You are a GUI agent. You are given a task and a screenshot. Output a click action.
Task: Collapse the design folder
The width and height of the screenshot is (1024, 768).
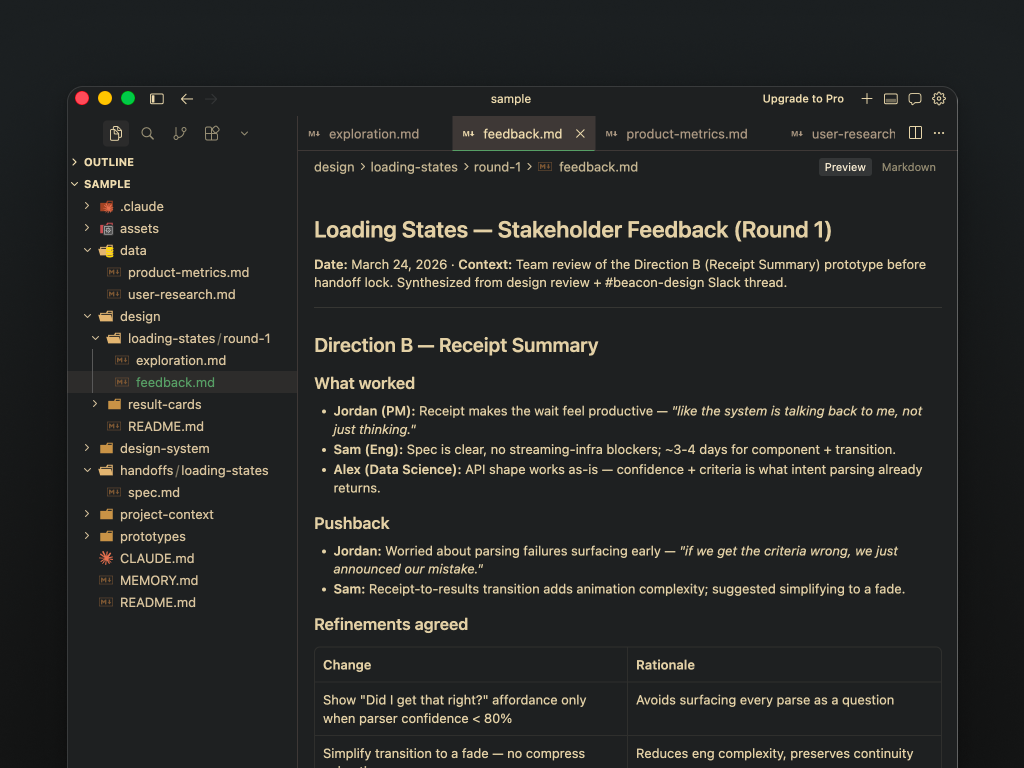183,317
